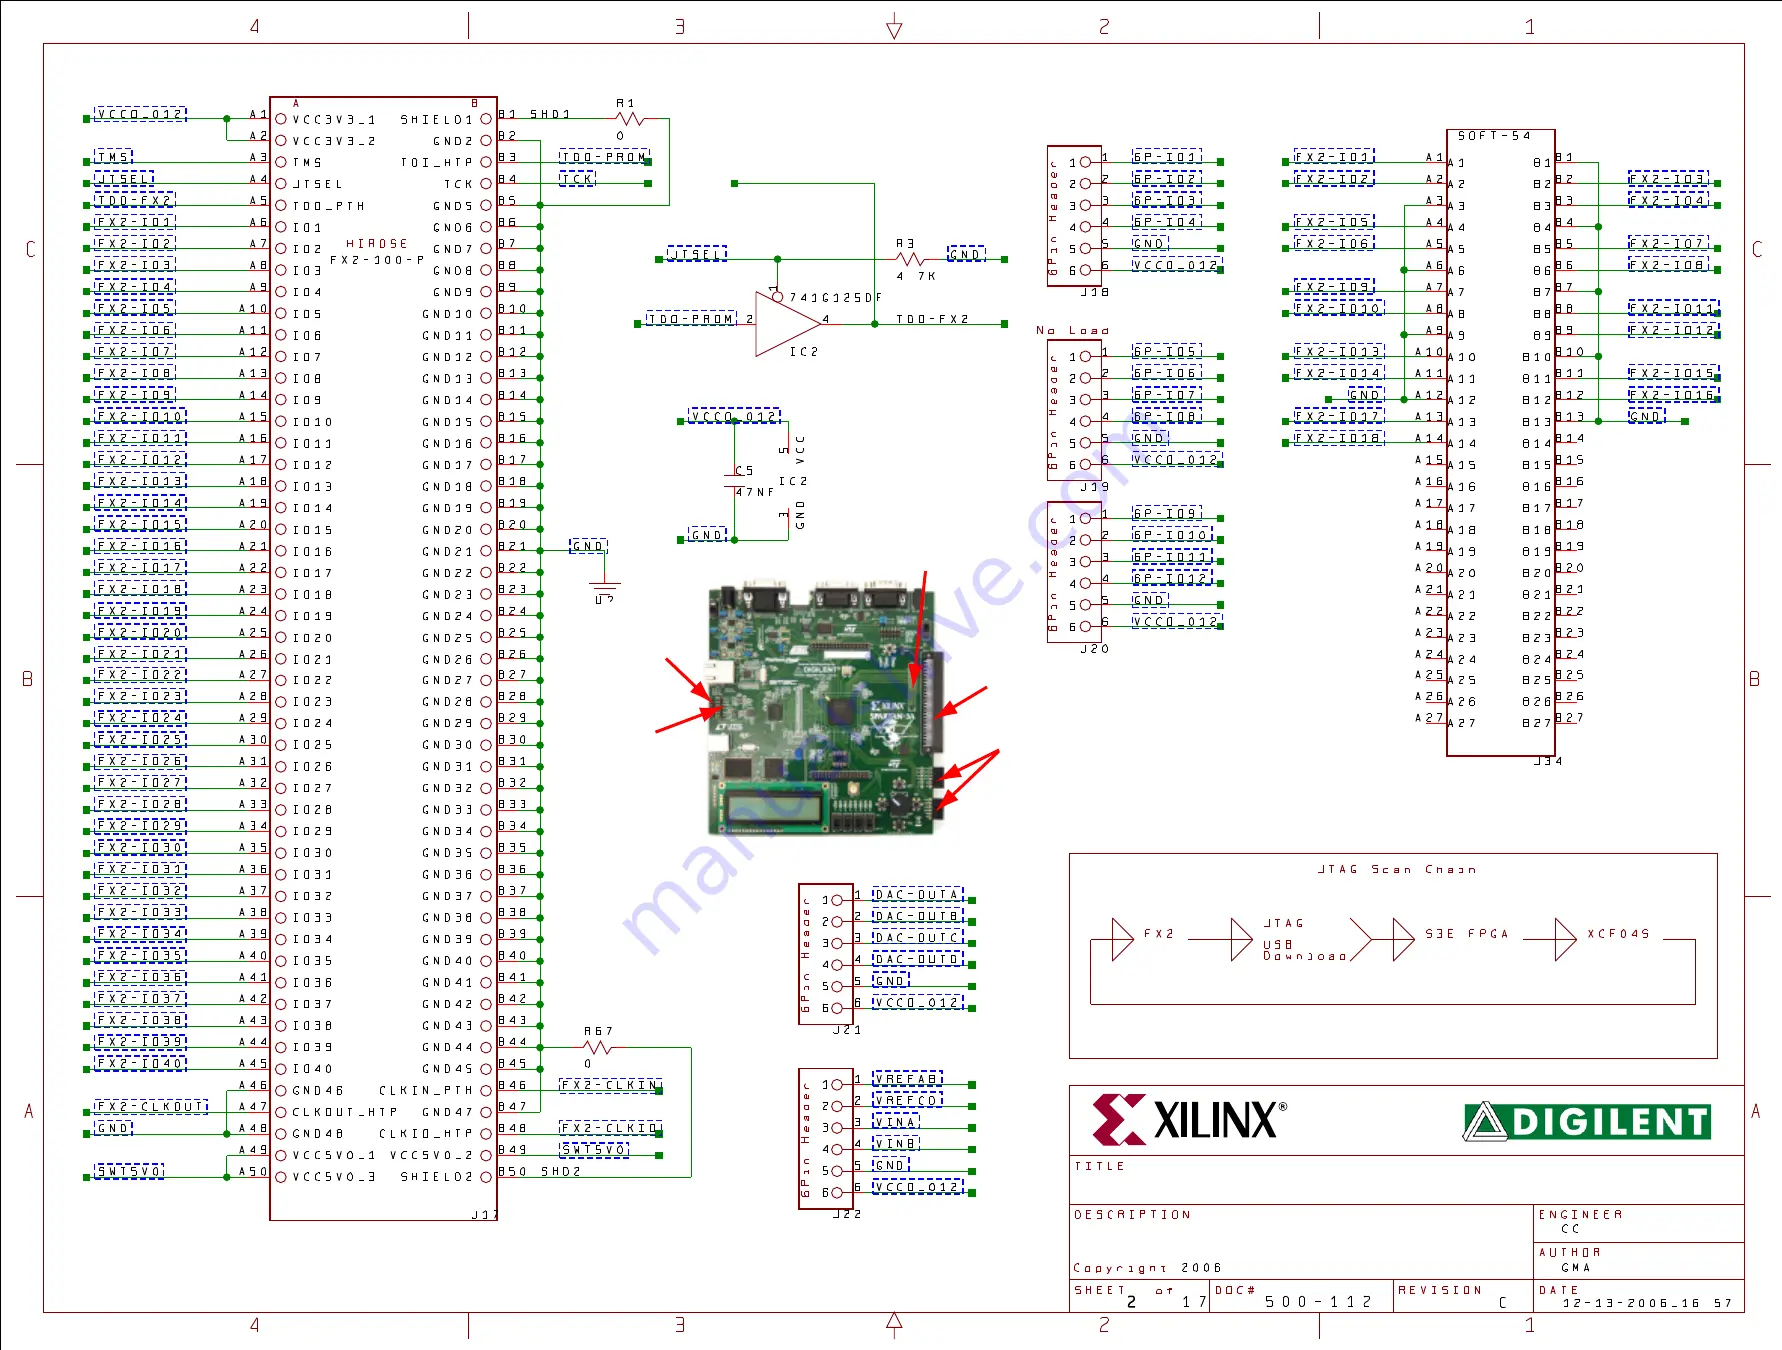The image size is (1782, 1350).
Task: Click the "JTAG USB Download" label
Action: pyautogui.click(x=1304, y=940)
